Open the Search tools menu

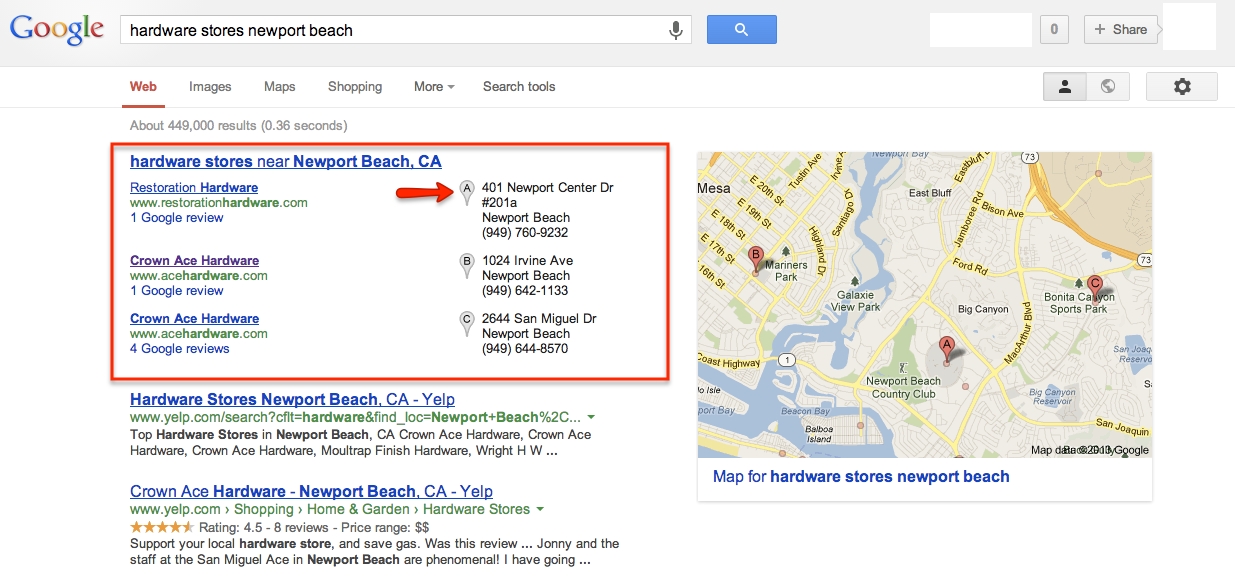519,87
